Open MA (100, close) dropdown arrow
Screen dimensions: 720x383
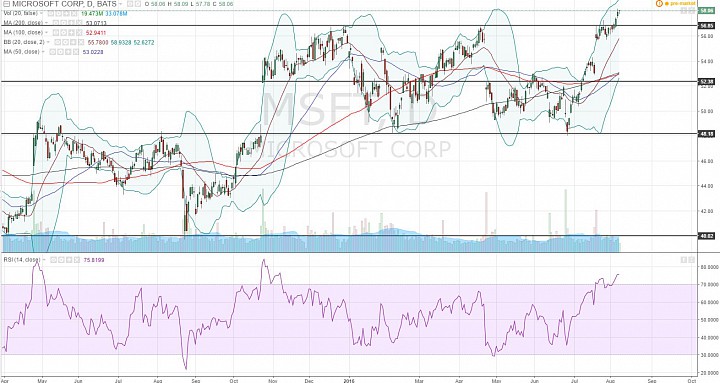pyautogui.click(x=46, y=33)
